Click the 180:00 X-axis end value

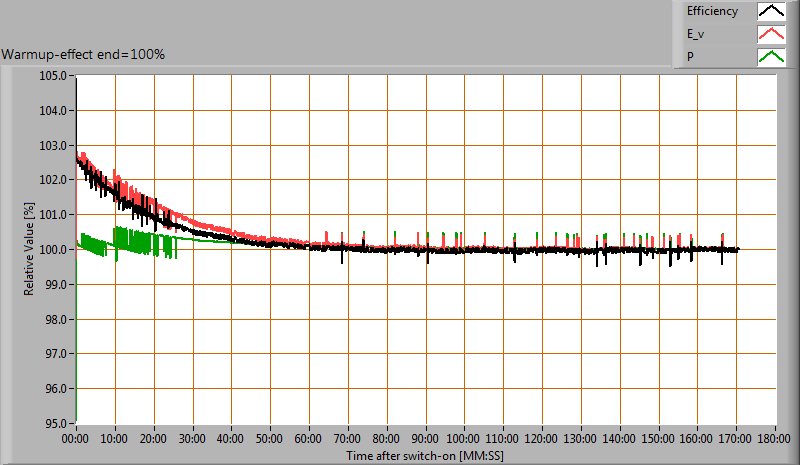775,438
